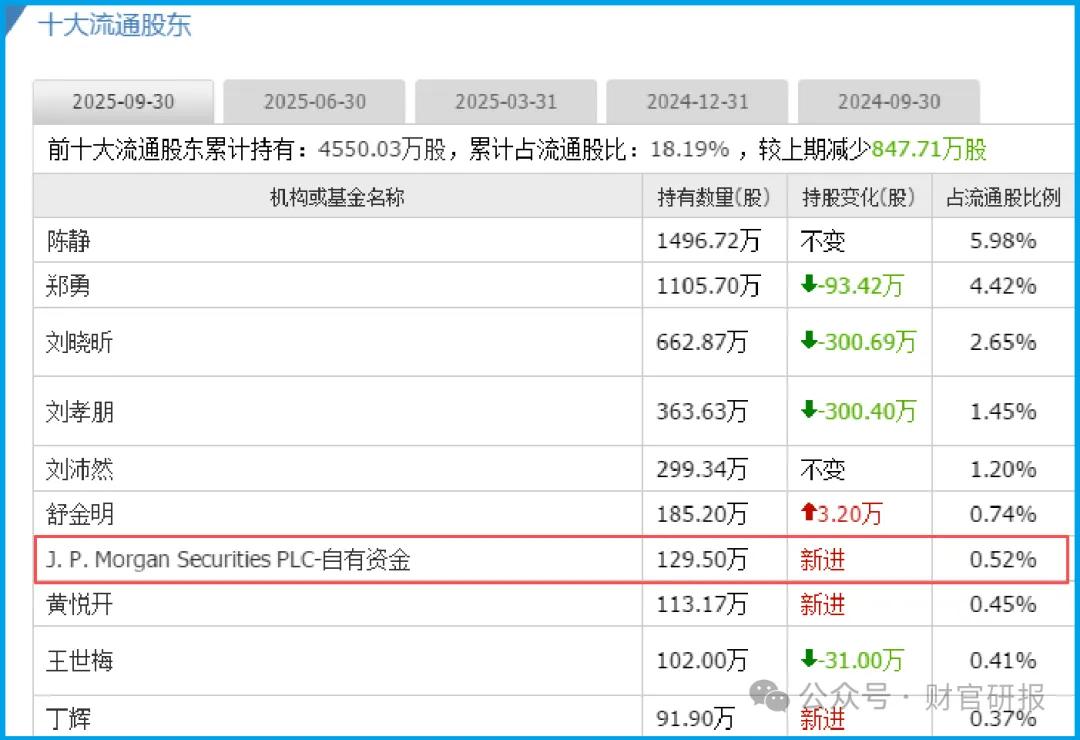
Task: Click the 十大流通股东 section heading
Action: (x=114, y=25)
